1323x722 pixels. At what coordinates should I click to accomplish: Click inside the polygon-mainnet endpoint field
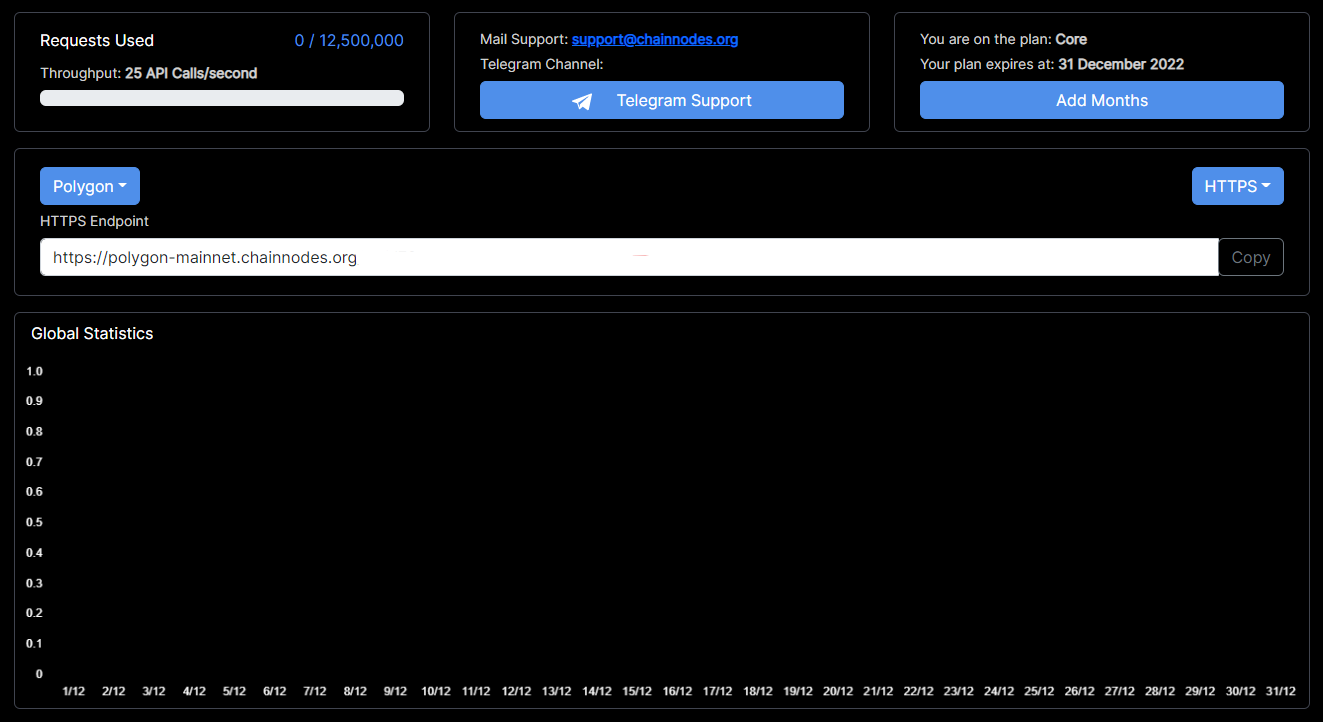[628, 257]
